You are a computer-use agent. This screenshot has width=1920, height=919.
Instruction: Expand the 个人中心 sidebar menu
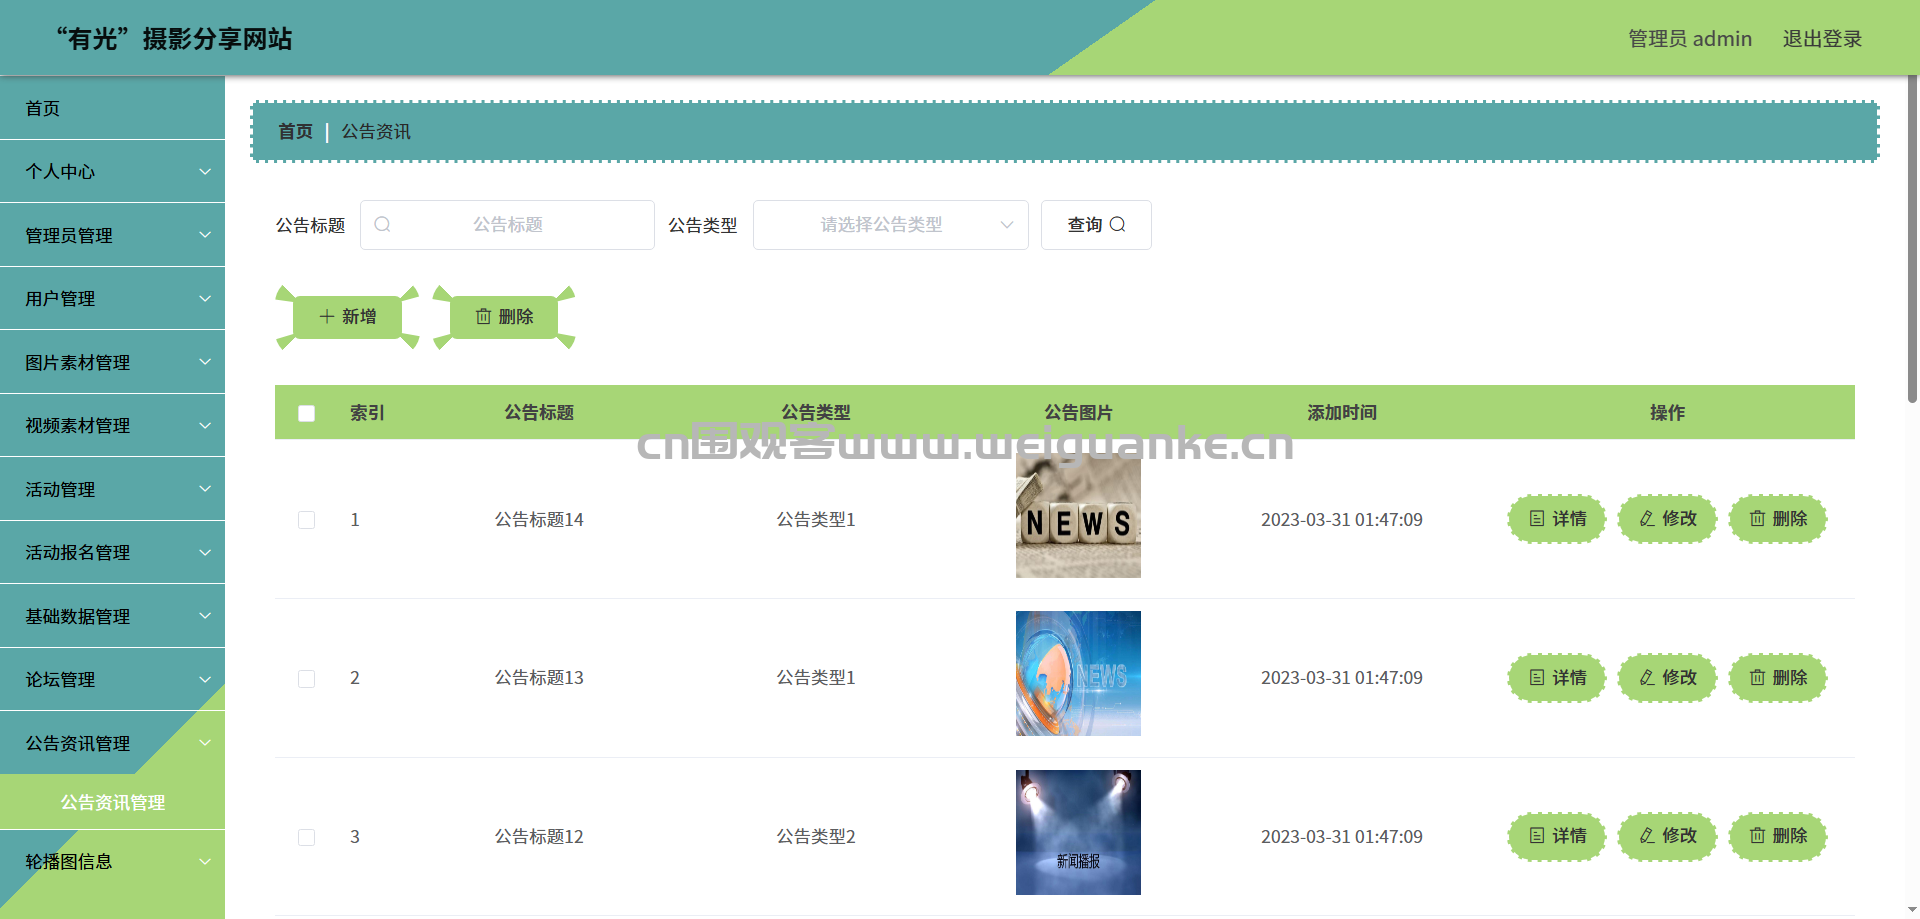click(112, 172)
